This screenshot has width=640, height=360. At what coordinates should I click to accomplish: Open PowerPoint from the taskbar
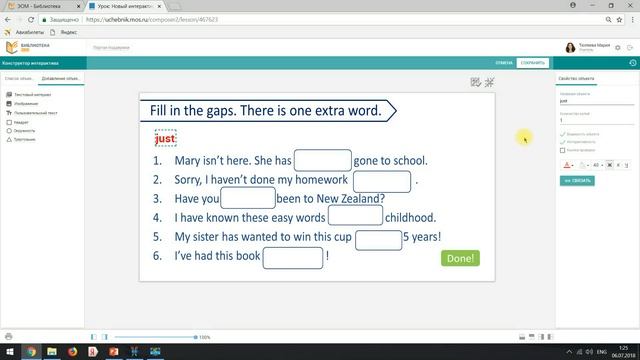coord(113,351)
